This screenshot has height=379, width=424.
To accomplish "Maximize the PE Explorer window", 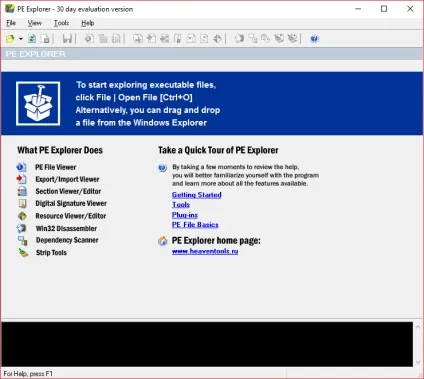I will click(x=384, y=9).
